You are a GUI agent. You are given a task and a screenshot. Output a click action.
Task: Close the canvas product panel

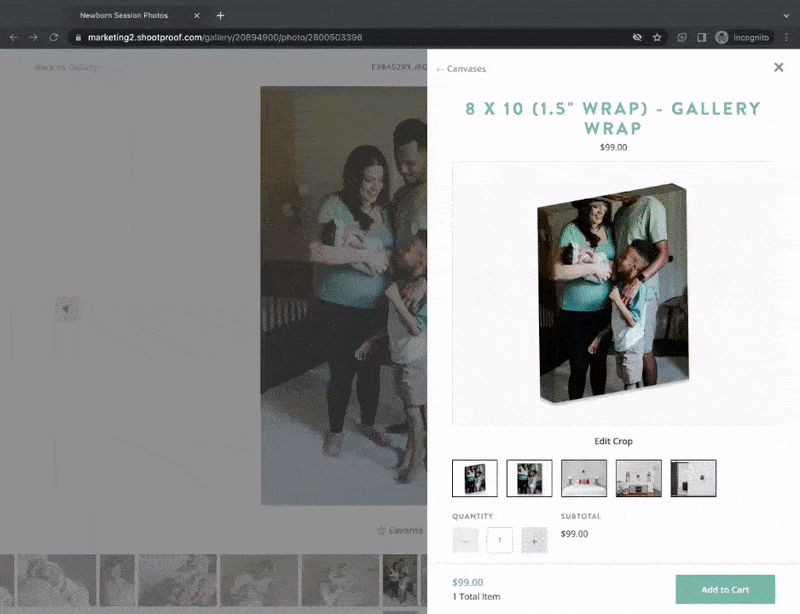778,67
